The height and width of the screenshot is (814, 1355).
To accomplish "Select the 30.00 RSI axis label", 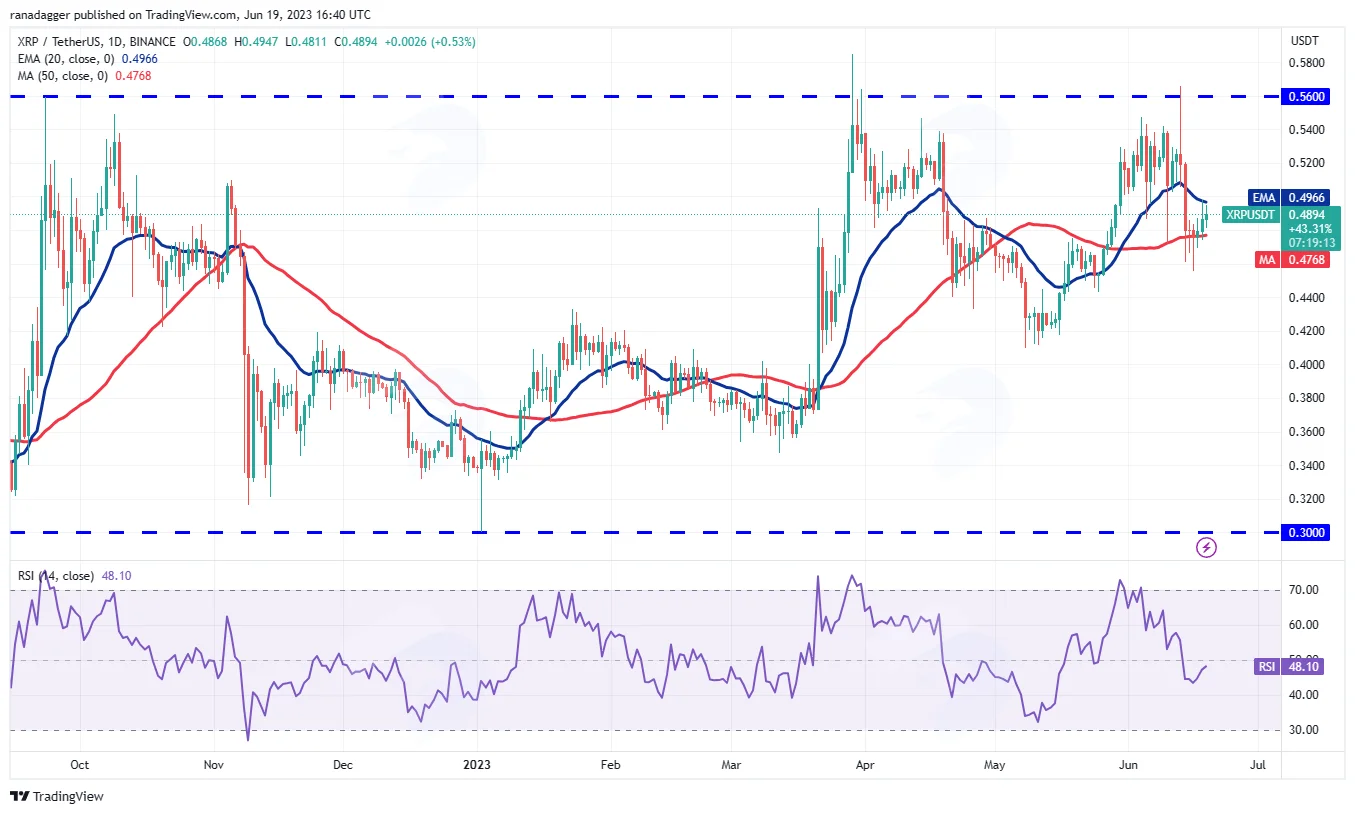I will click(1306, 730).
